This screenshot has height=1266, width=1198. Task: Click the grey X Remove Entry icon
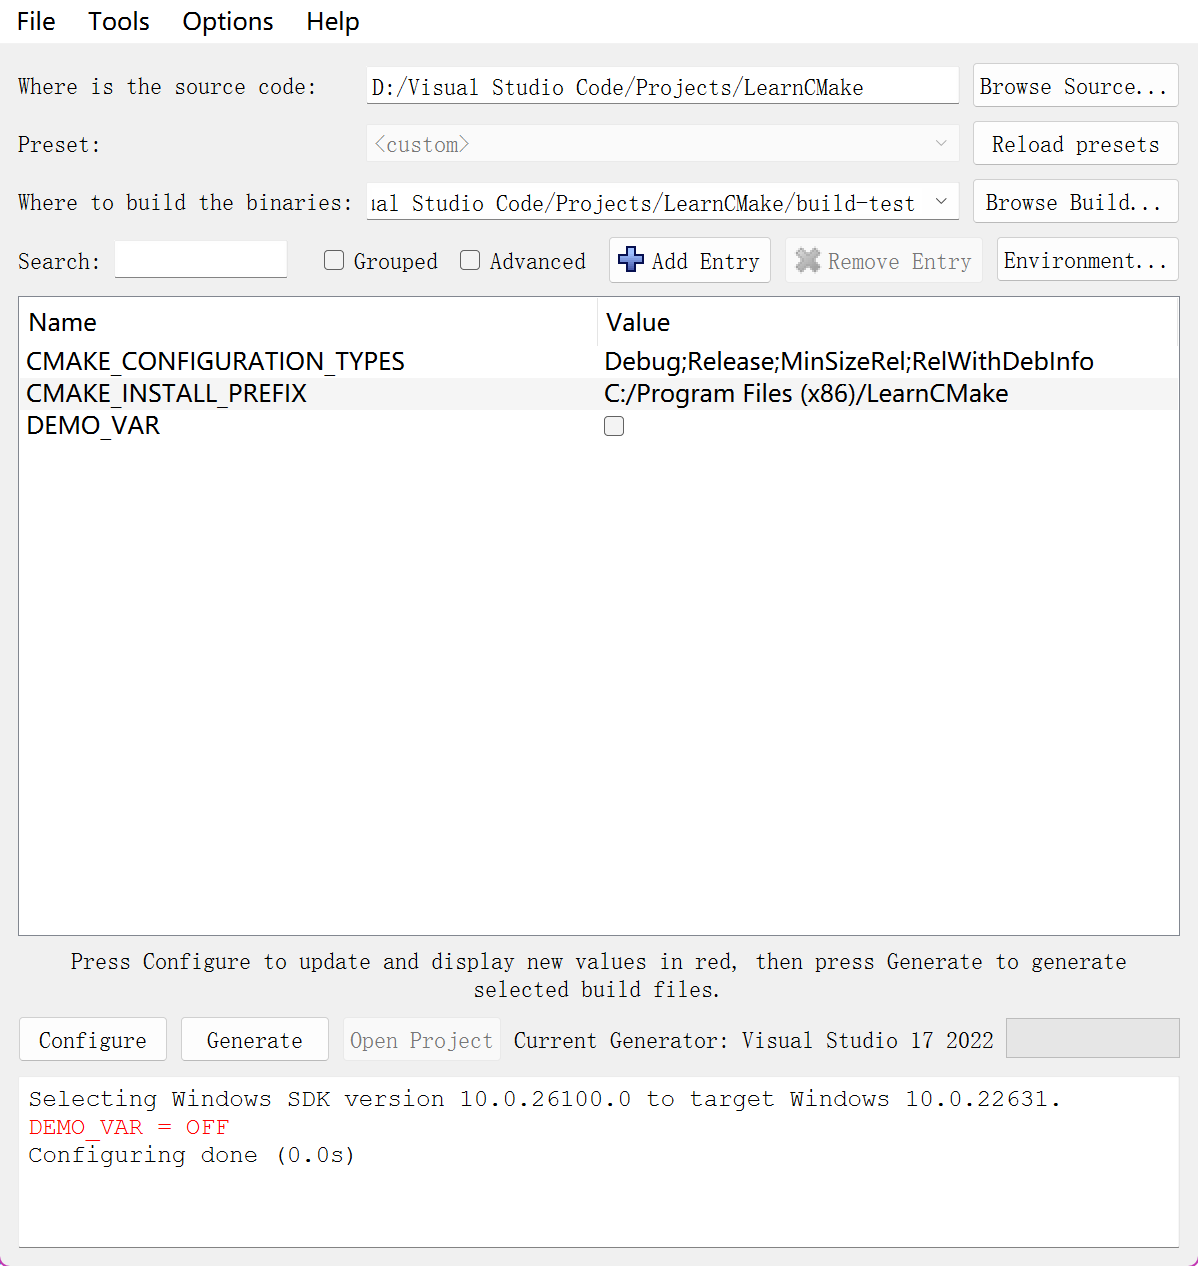tap(808, 261)
